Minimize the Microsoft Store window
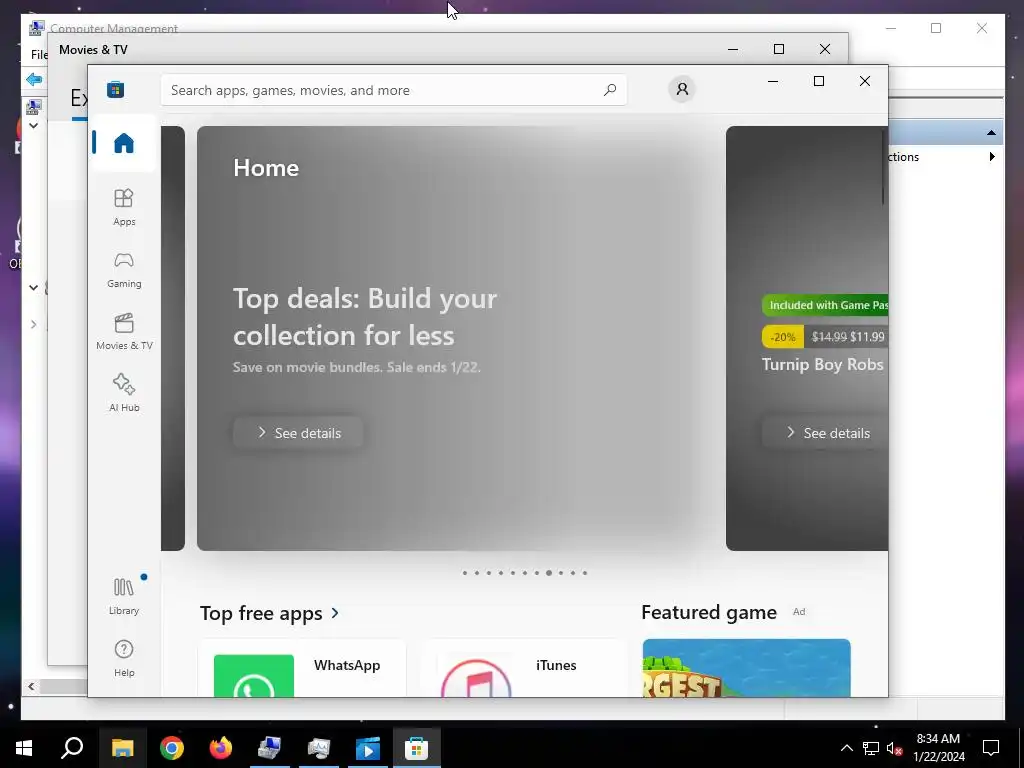The height and width of the screenshot is (768, 1024). [x=773, y=81]
